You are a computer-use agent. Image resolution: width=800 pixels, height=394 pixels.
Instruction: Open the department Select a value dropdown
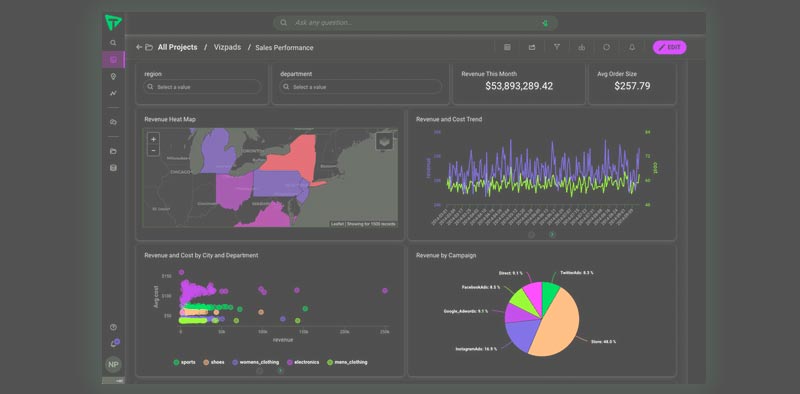[360, 87]
